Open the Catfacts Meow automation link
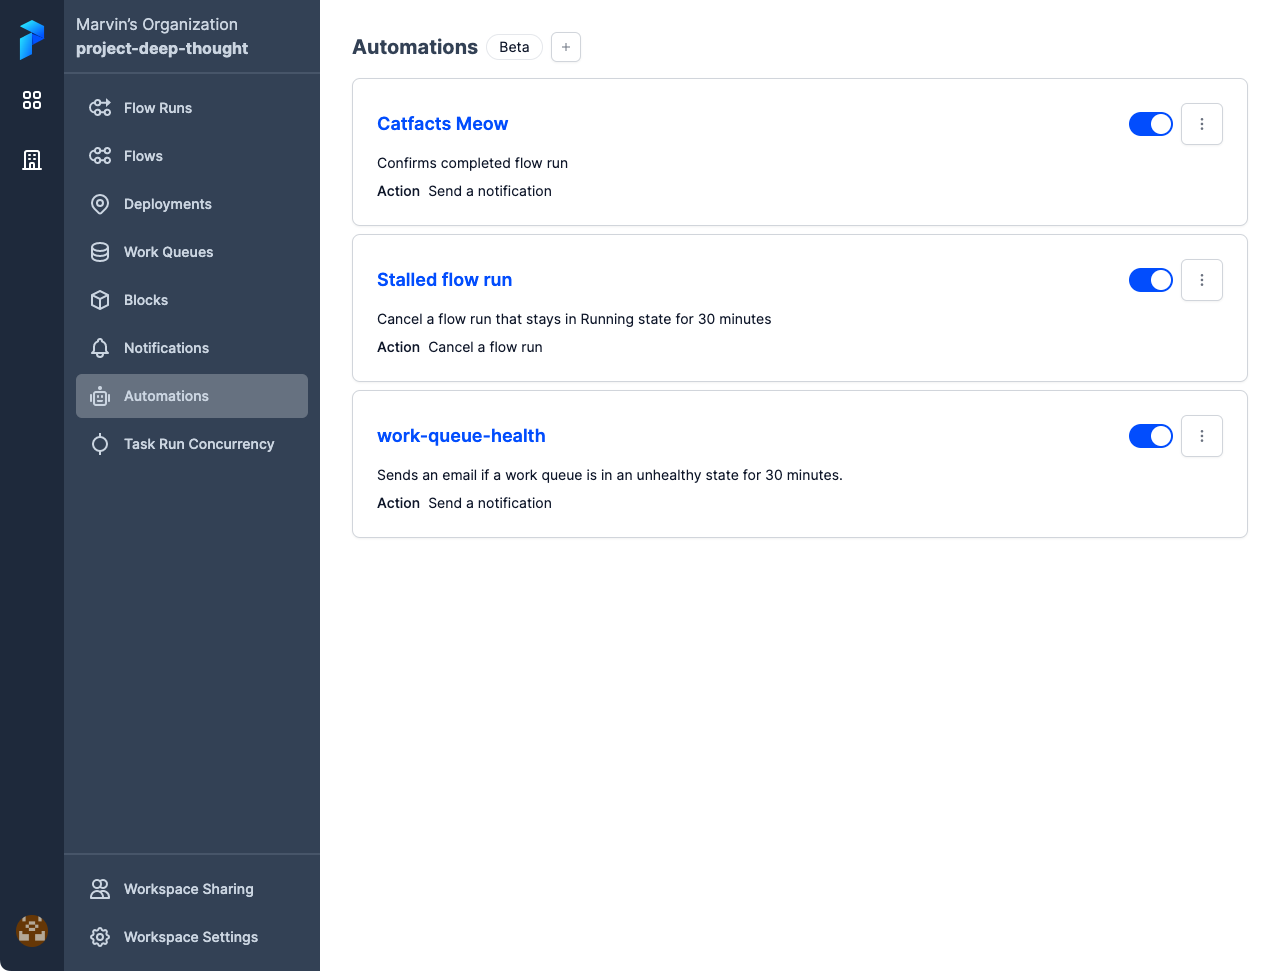The image size is (1280, 971). coord(442,124)
